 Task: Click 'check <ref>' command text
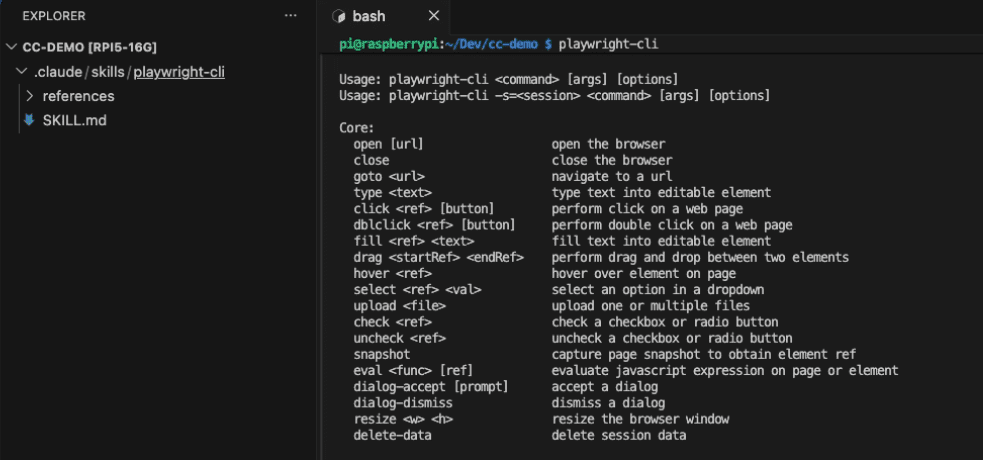[392, 322]
